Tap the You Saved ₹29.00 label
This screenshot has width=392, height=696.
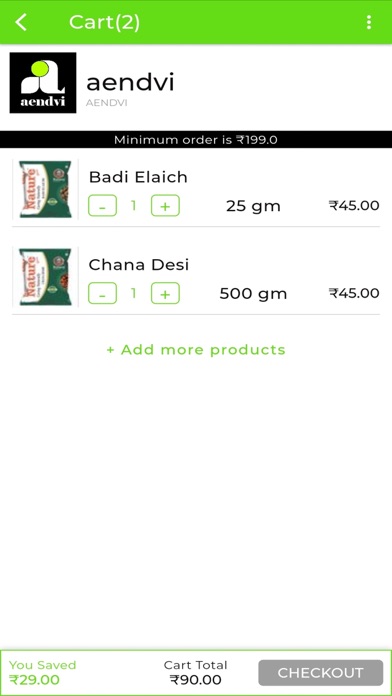pyautogui.click(x=43, y=672)
